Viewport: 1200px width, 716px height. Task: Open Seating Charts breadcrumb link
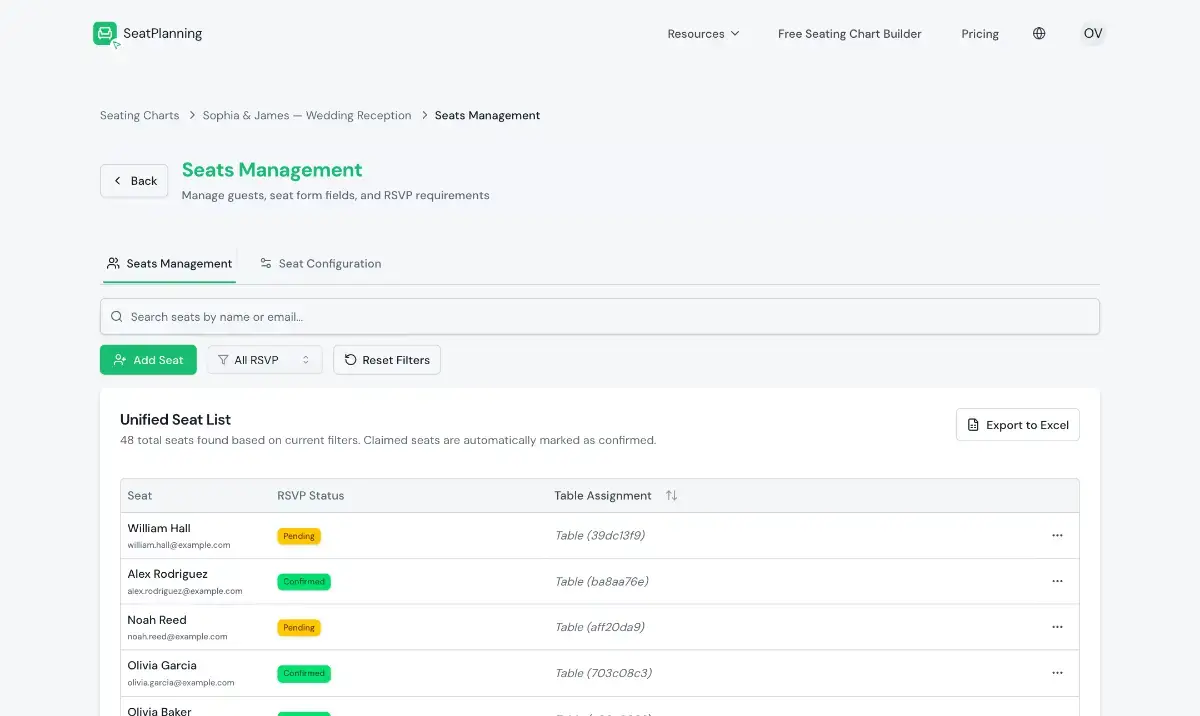pos(140,115)
